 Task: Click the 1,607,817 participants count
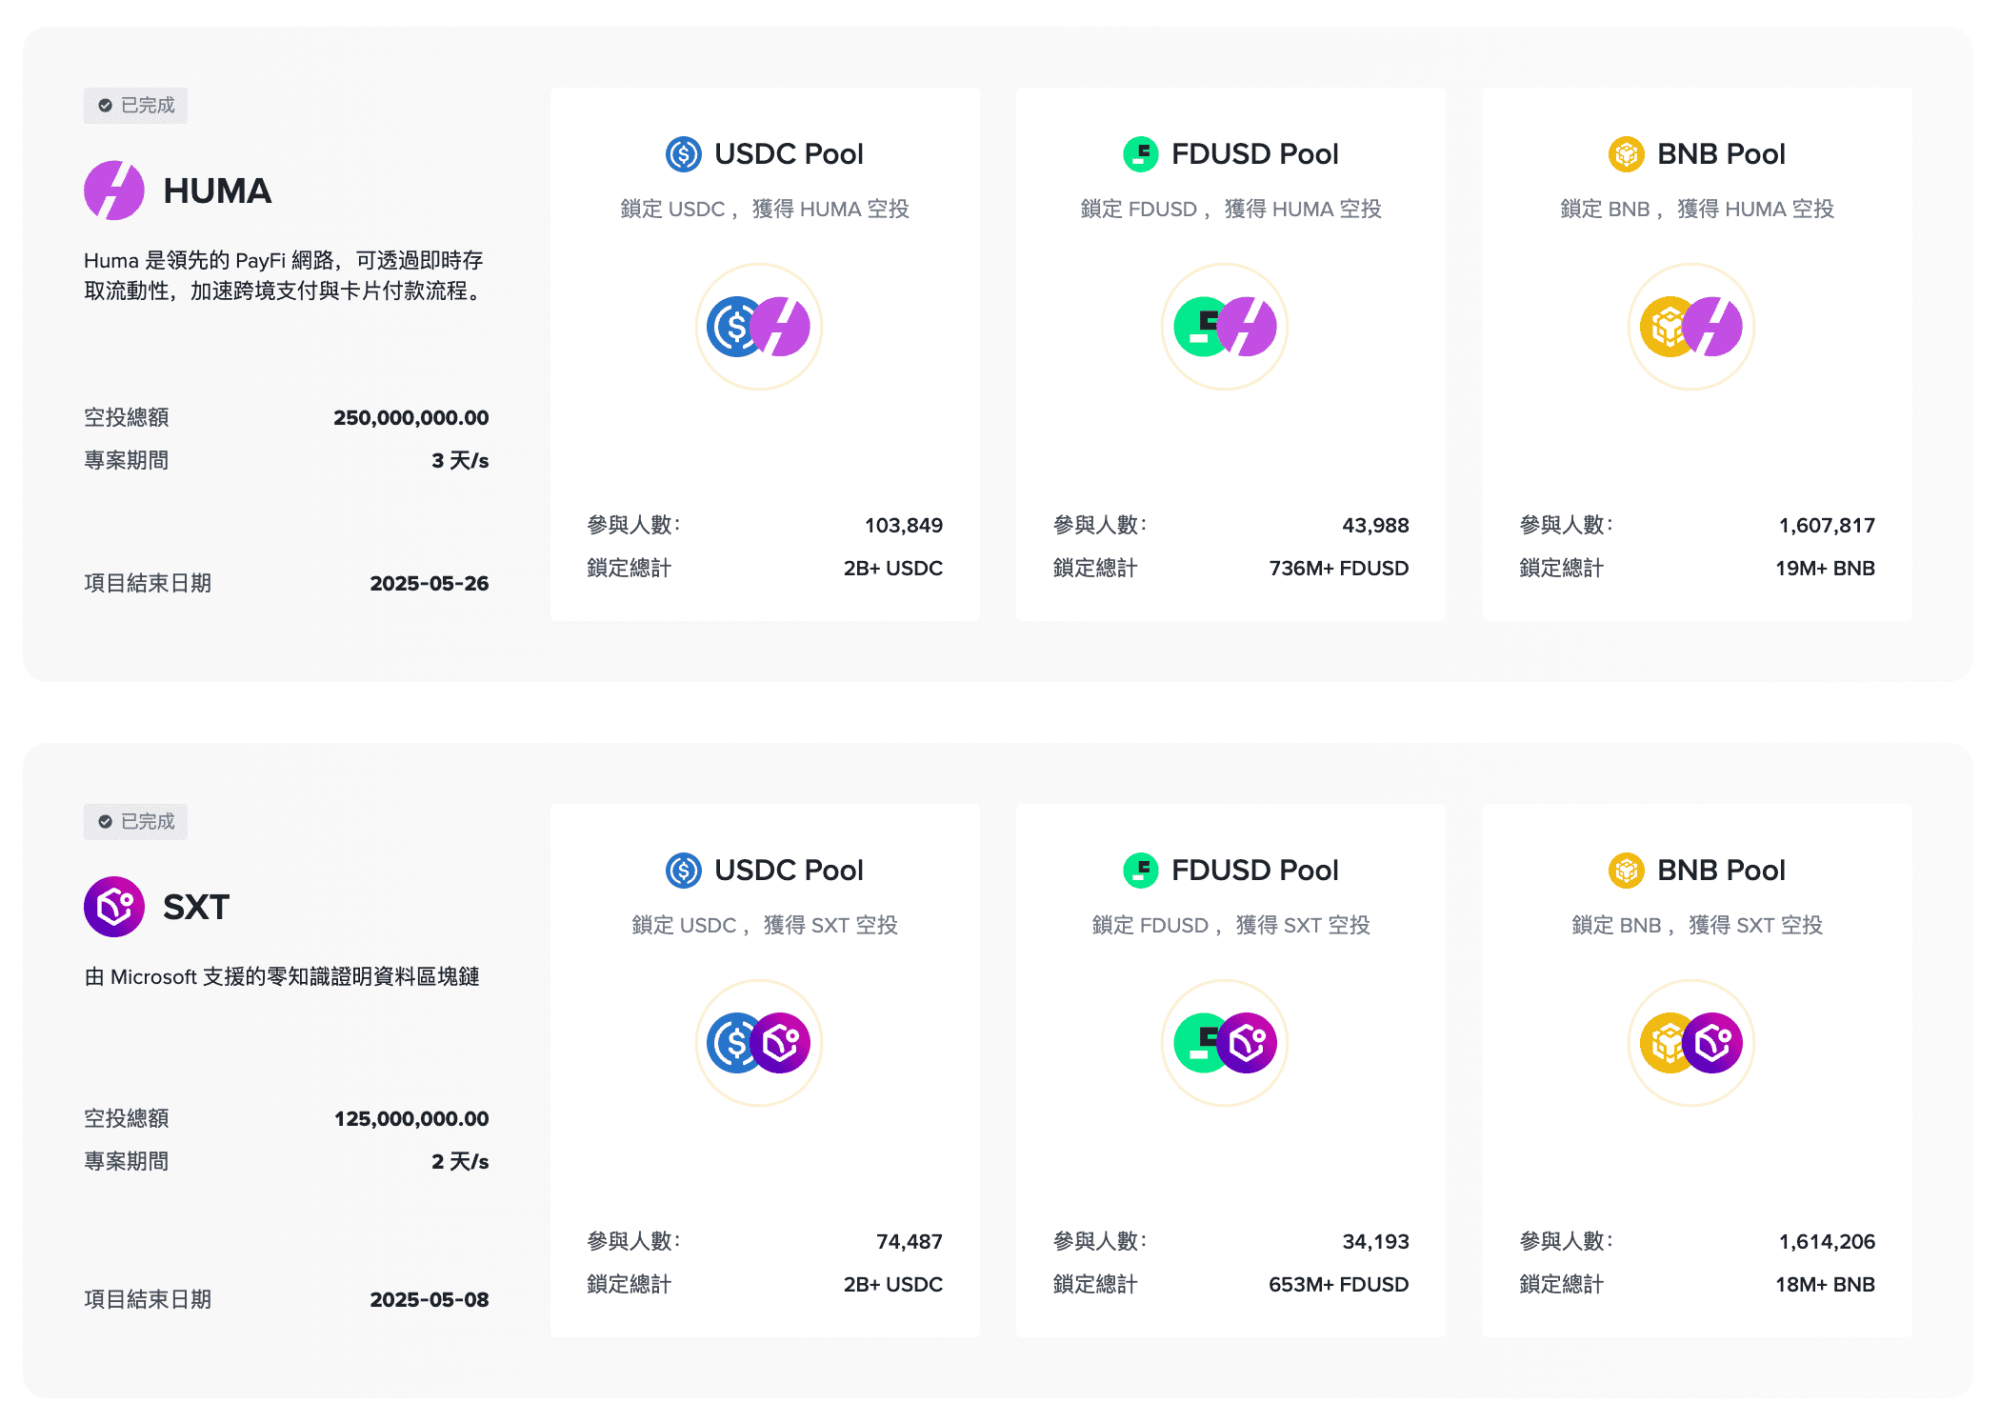pyautogui.click(x=1827, y=526)
